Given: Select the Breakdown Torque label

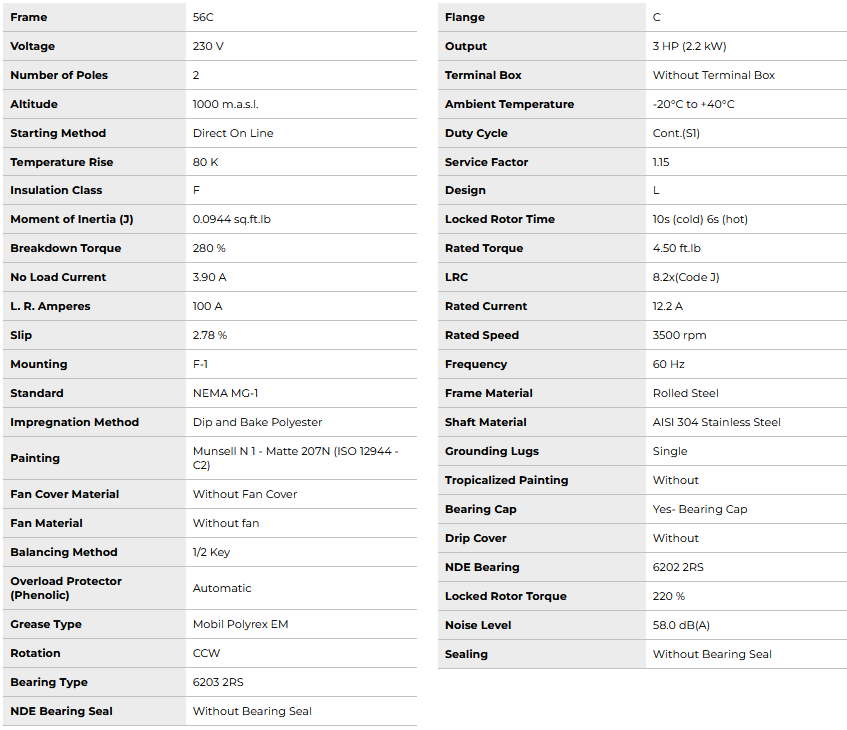Looking at the screenshot, I should click(65, 248).
